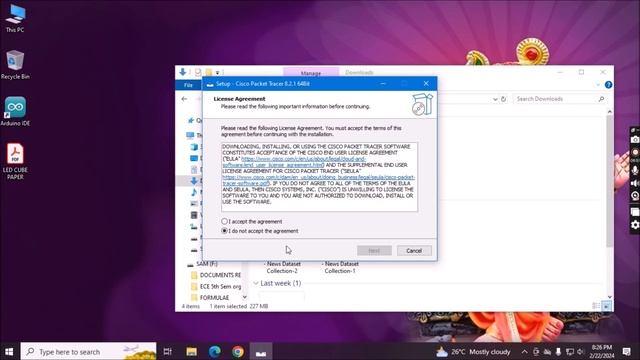Open FORMULAE folder in navigation pane
The width and height of the screenshot is (640, 360).
[x=214, y=298]
